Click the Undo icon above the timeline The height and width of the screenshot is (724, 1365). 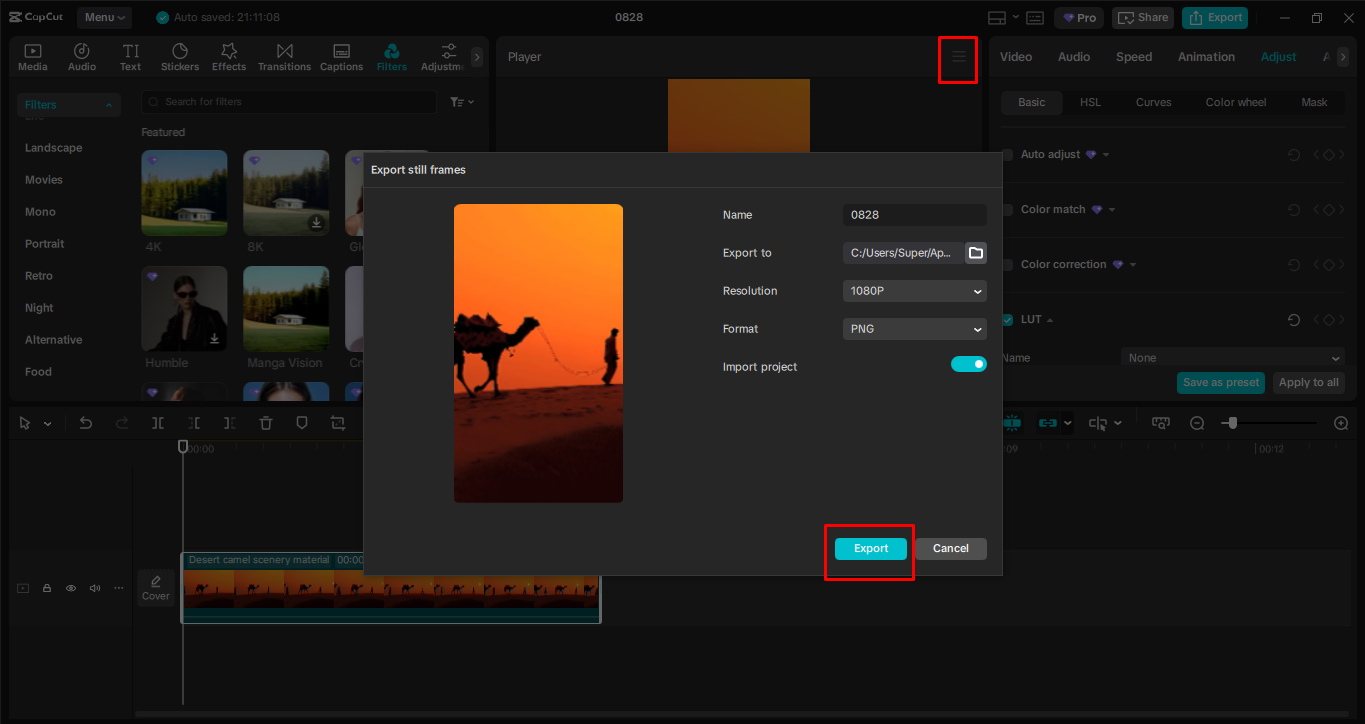[85, 422]
